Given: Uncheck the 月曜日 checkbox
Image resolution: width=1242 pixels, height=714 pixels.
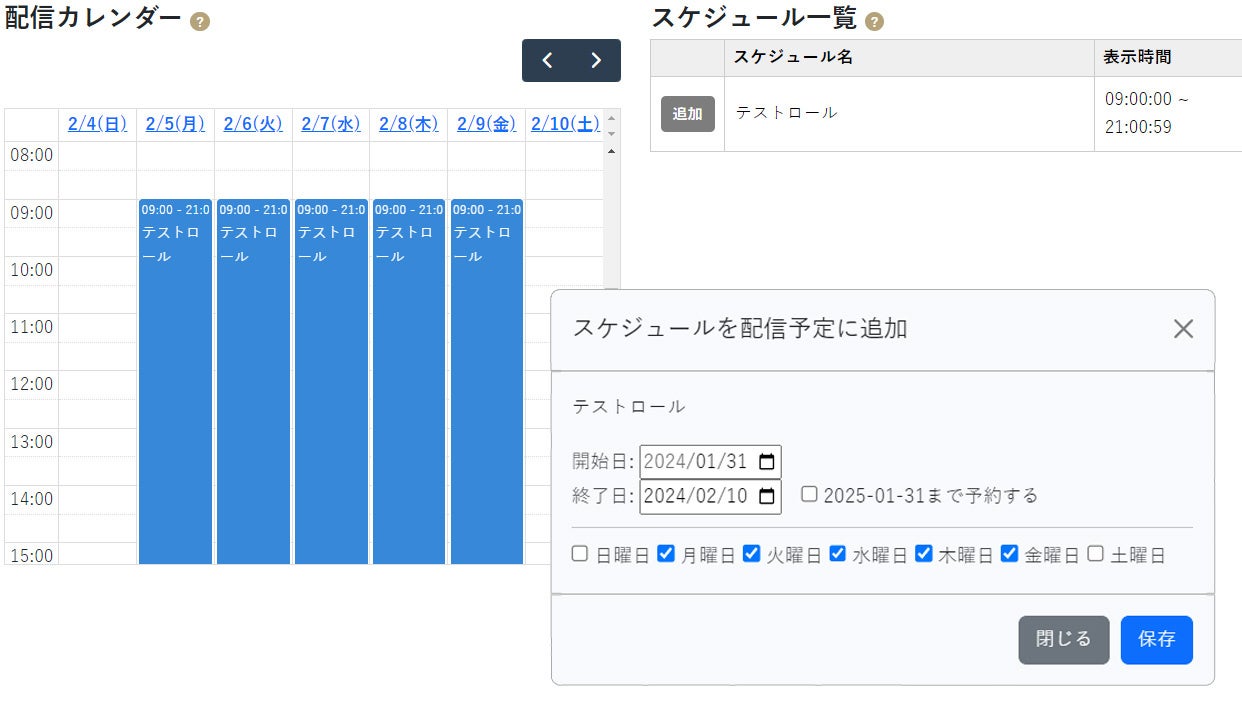Looking at the screenshot, I should (666, 554).
